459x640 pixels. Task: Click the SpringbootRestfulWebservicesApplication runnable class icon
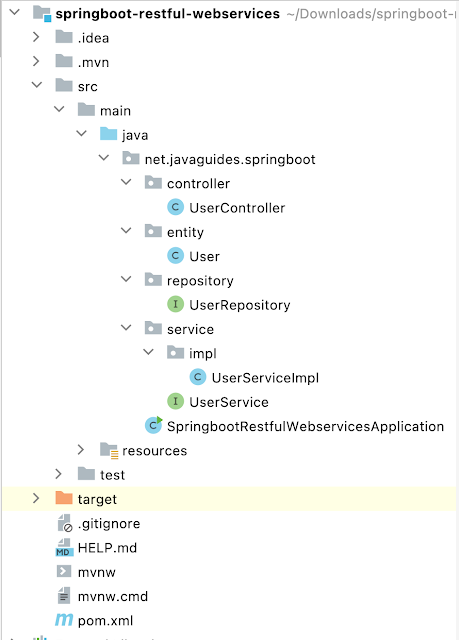(154, 425)
